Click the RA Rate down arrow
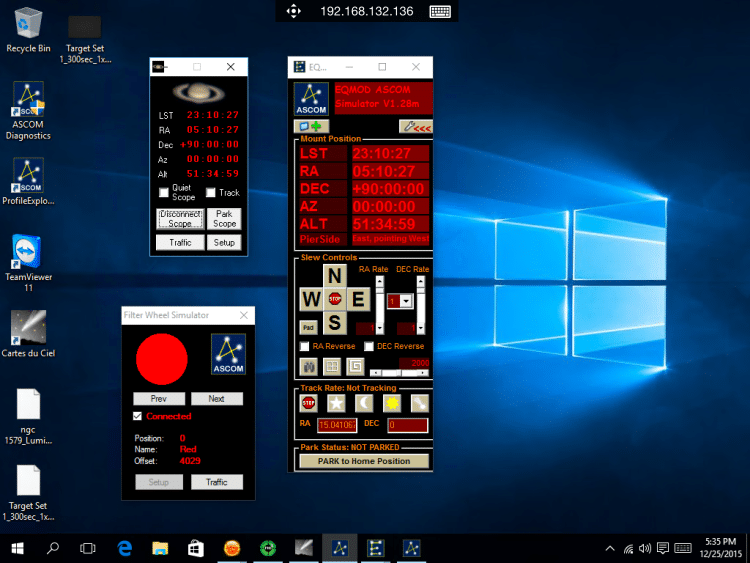Viewport: 750px width, 563px height. point(379,329)
